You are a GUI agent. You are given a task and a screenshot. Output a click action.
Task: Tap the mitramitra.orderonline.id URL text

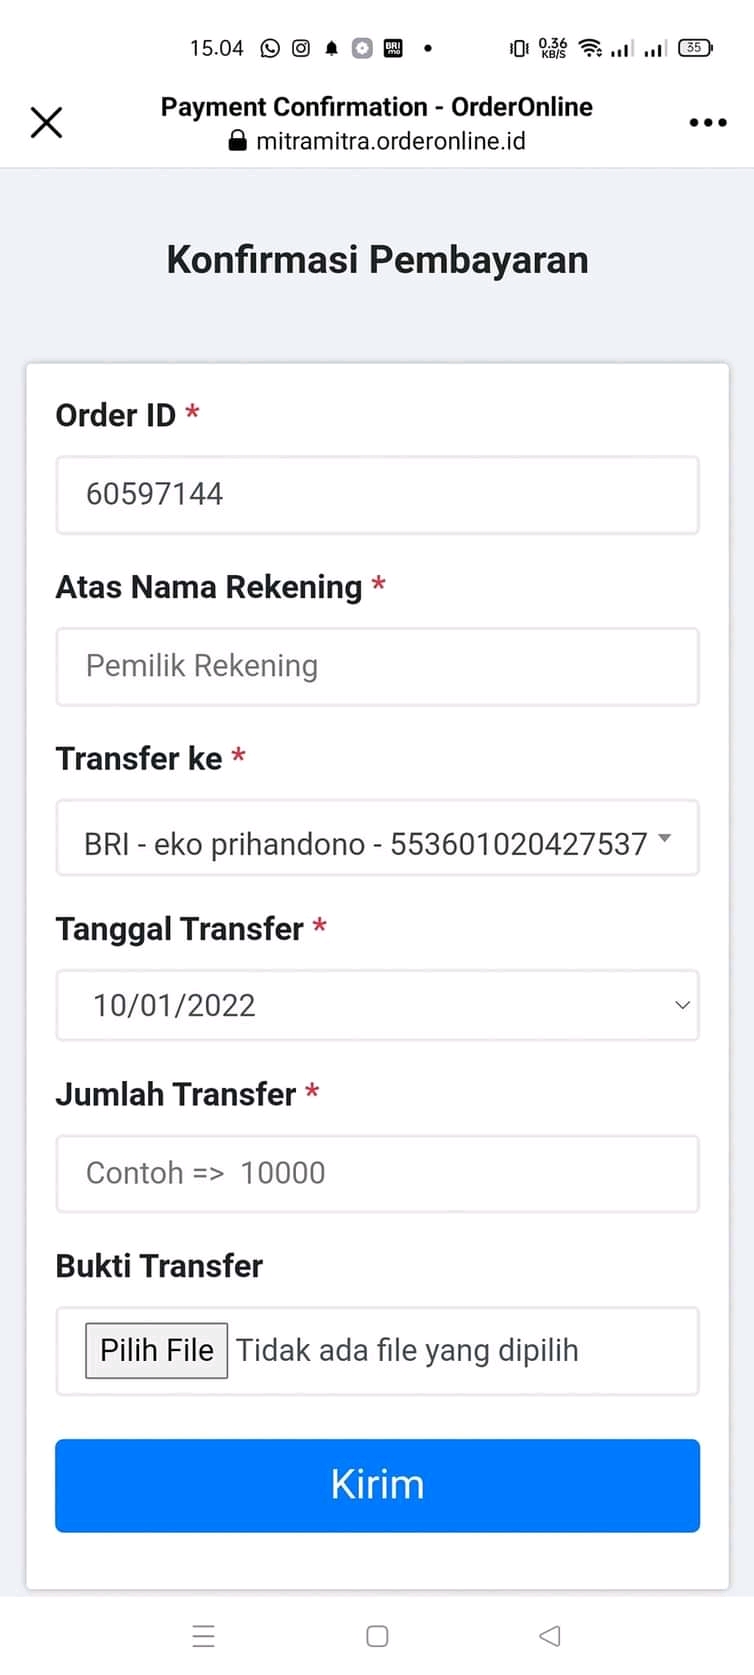[390, 141]
